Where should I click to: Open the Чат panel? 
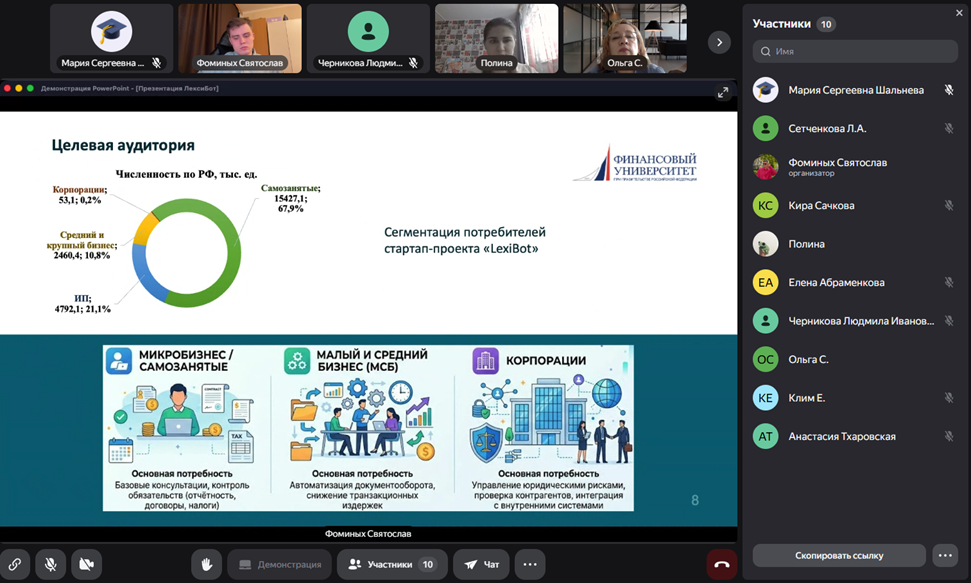click(481, 564)
